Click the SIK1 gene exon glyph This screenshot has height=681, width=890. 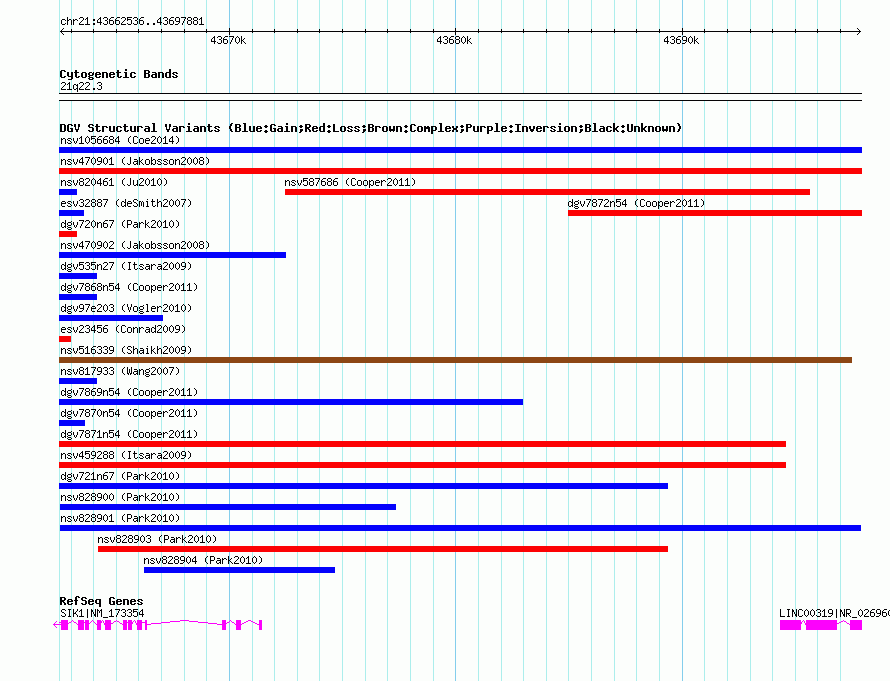[x=159, y=625]
